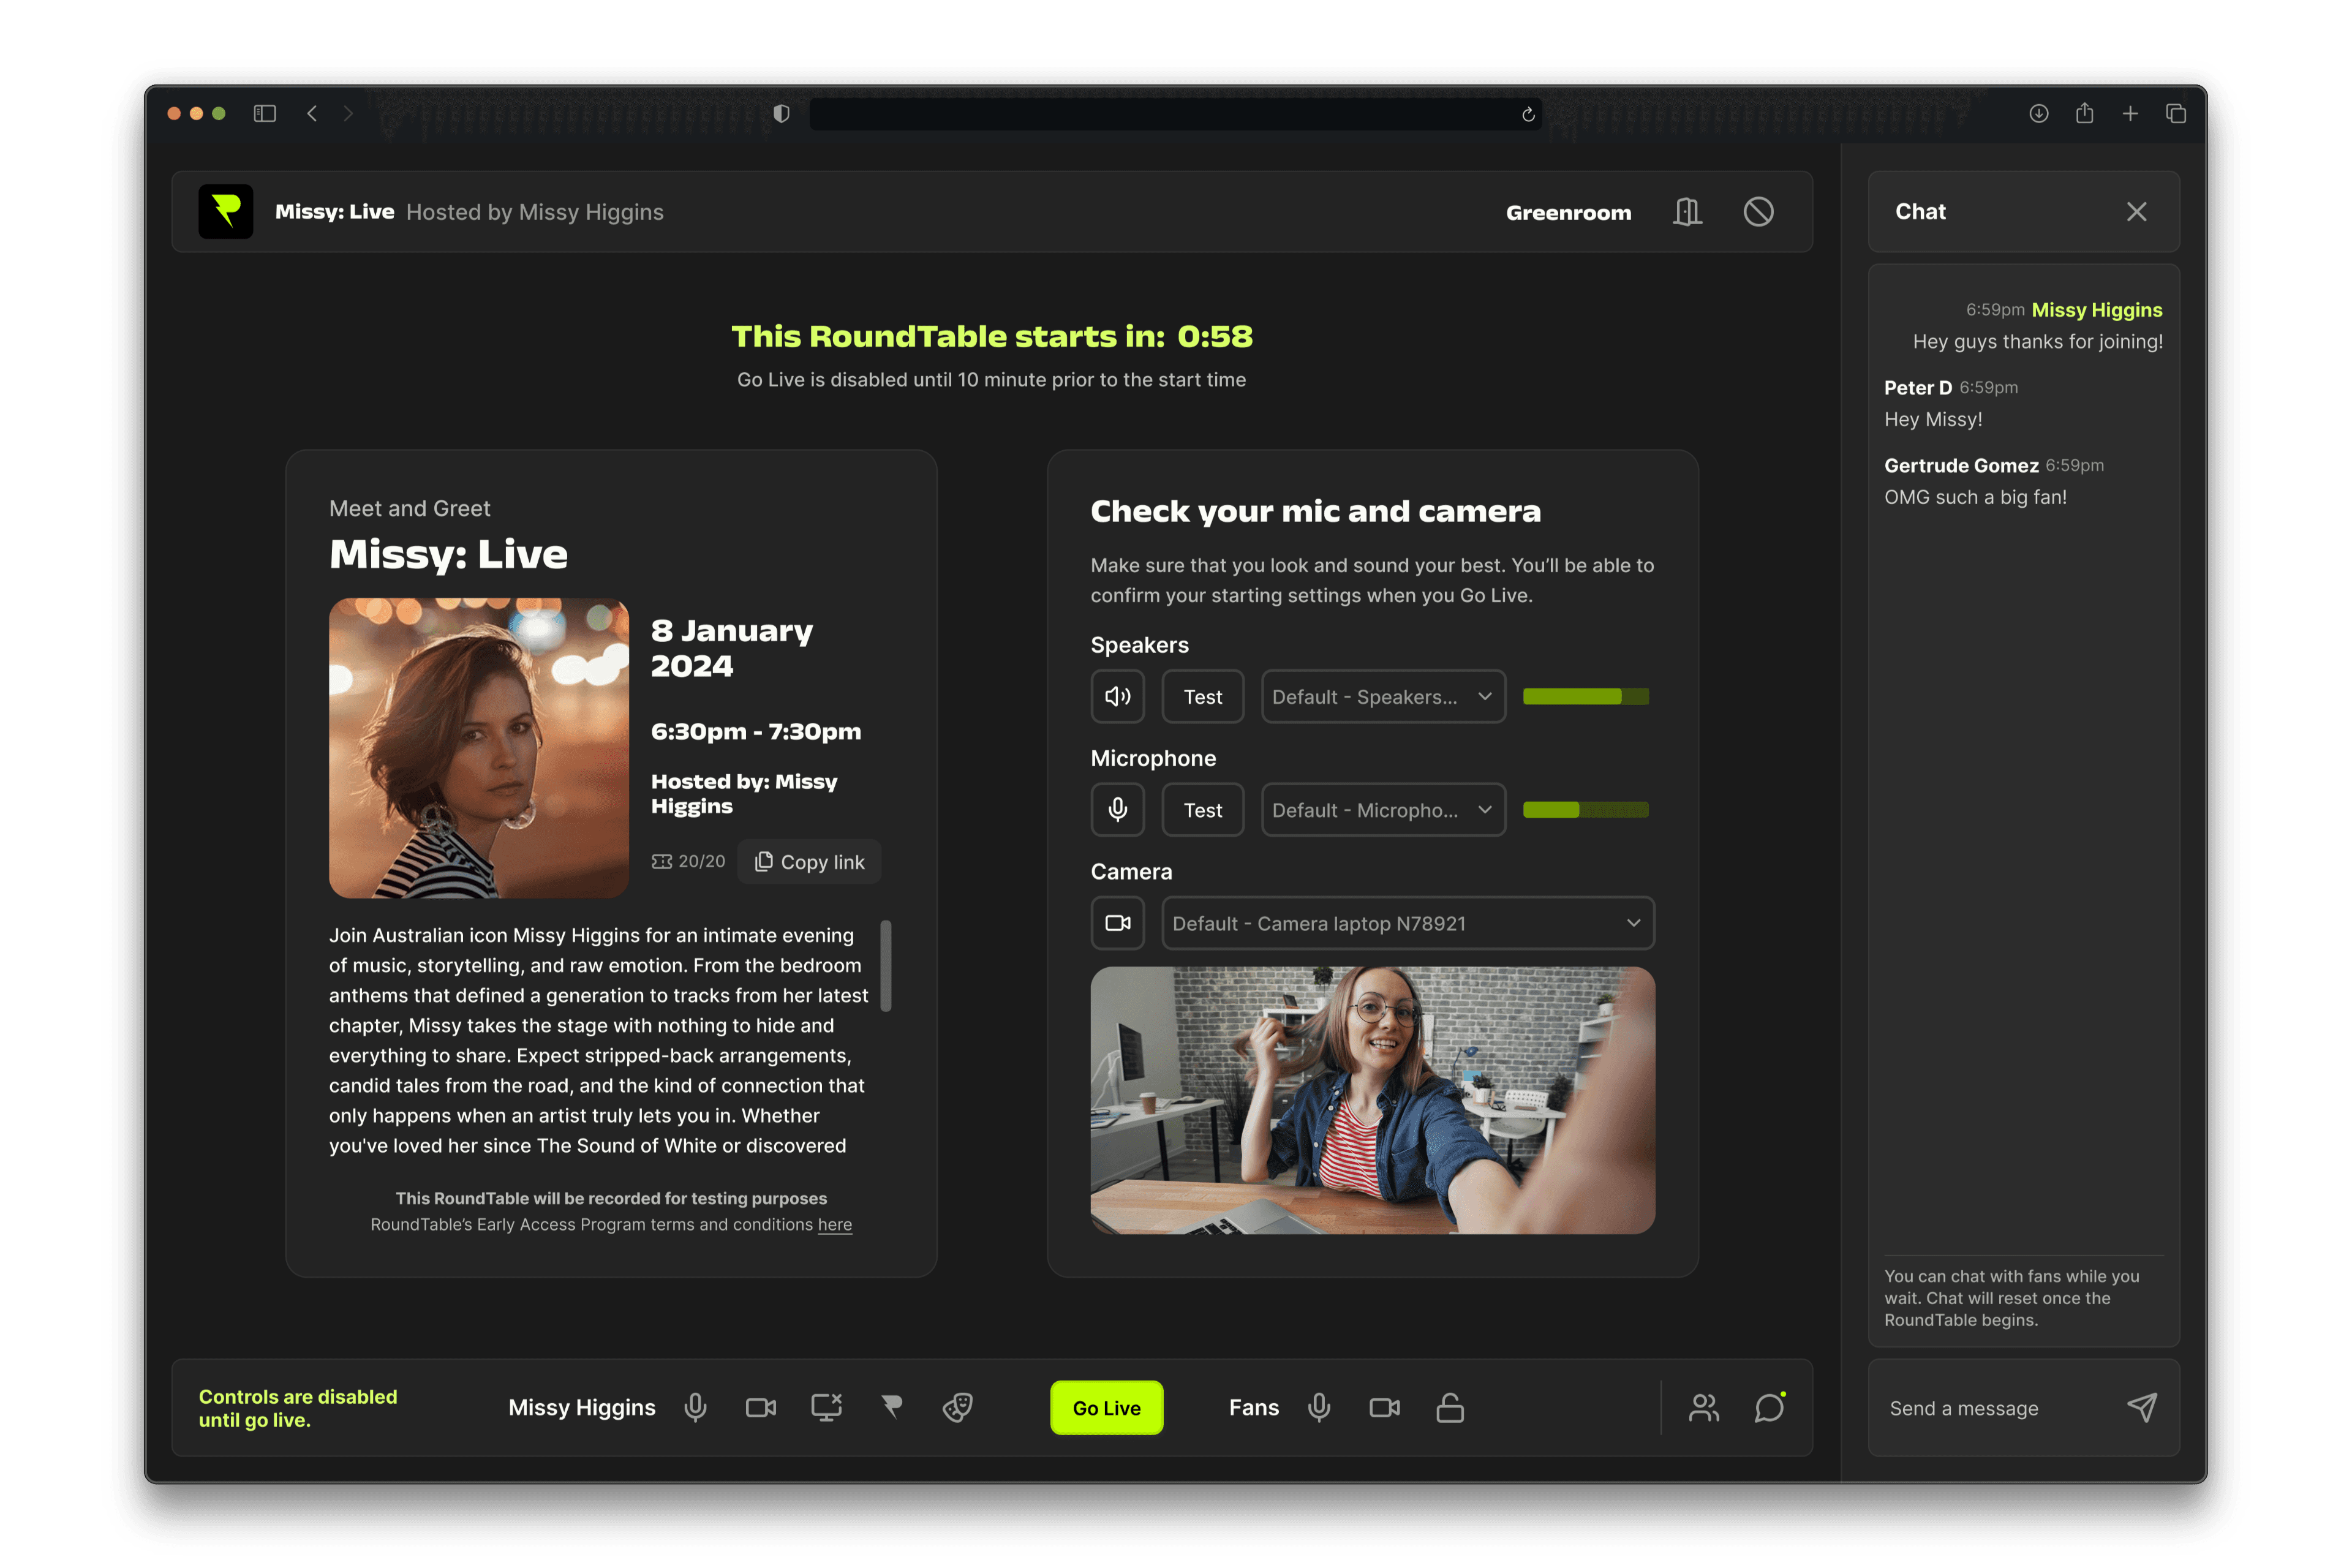Click the Copy link button
Image resolution: width=2352 pixels, height=1568 pixels.
pyautogui.click(x=809, y=861)
